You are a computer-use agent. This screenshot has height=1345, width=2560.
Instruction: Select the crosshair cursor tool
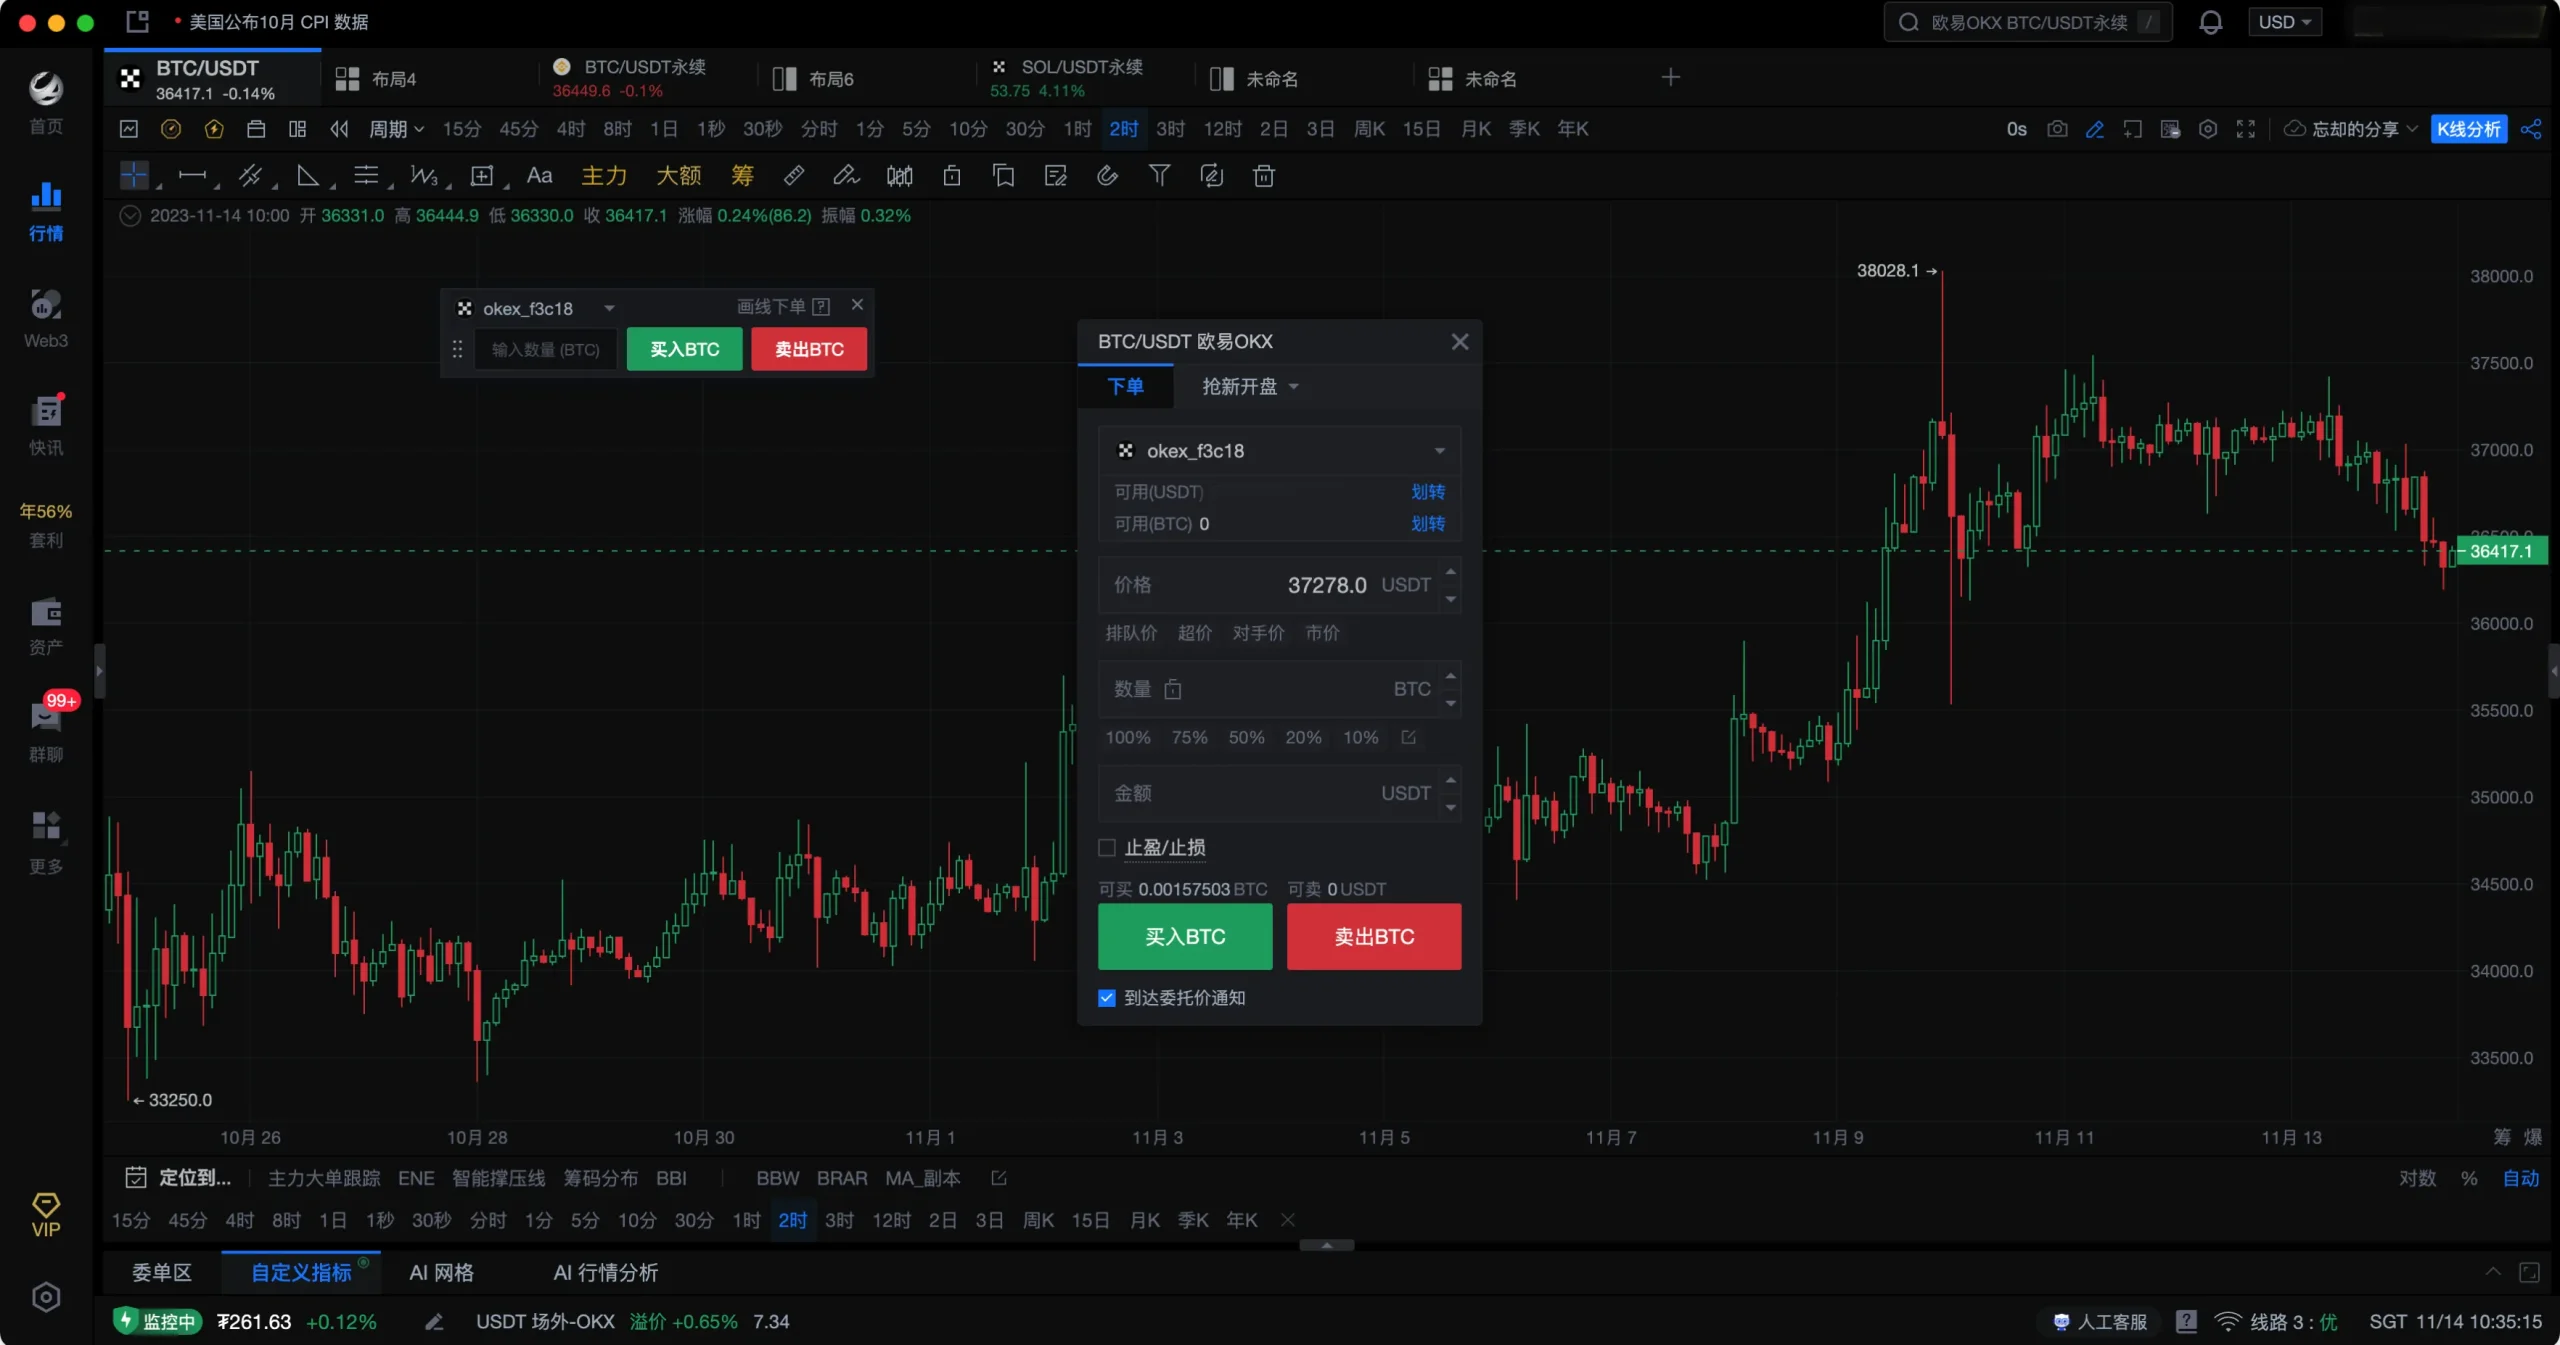point(133,176)
